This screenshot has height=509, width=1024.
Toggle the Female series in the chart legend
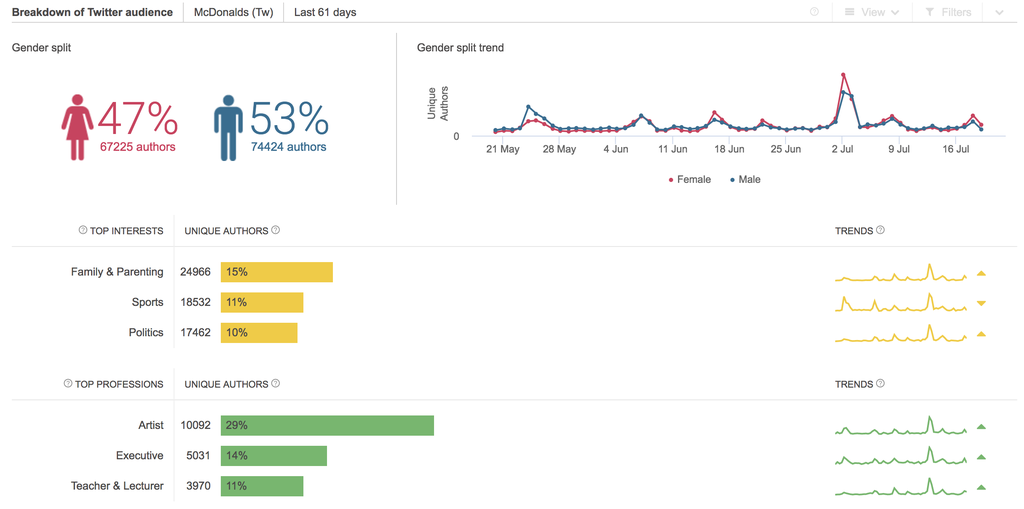pyautogui.click(x=690, y=180)
